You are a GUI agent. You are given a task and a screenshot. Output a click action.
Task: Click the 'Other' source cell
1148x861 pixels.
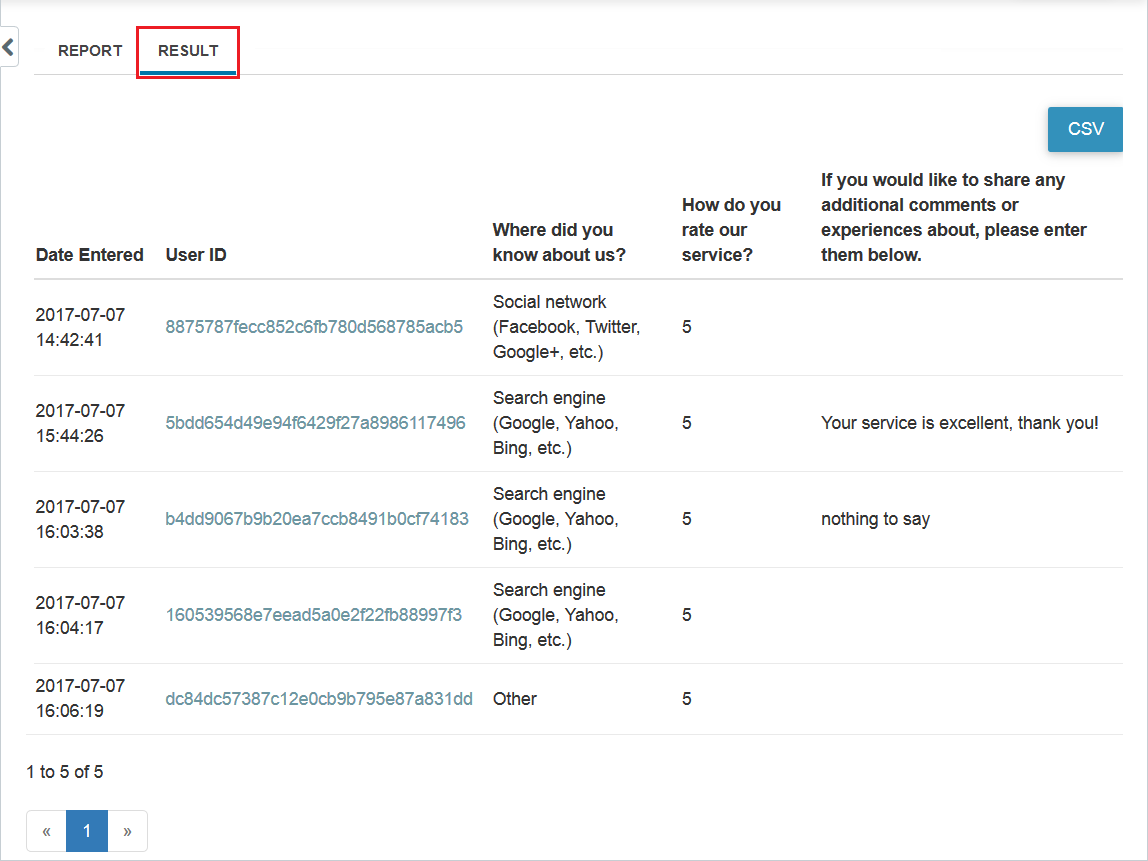515,699
